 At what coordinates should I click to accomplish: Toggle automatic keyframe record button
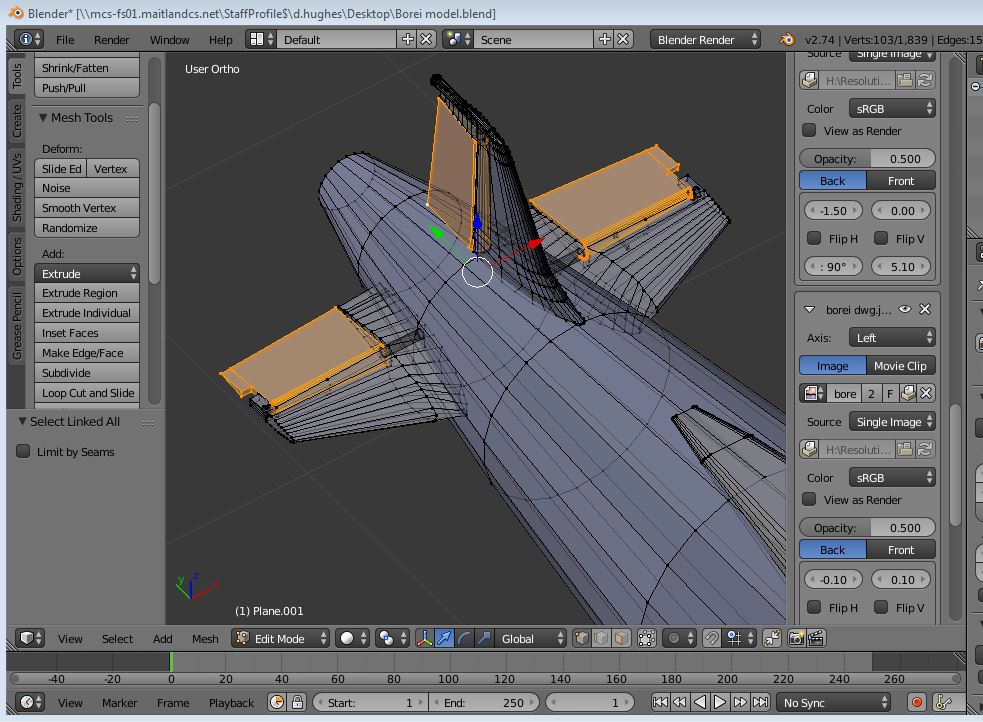[917, 702]
